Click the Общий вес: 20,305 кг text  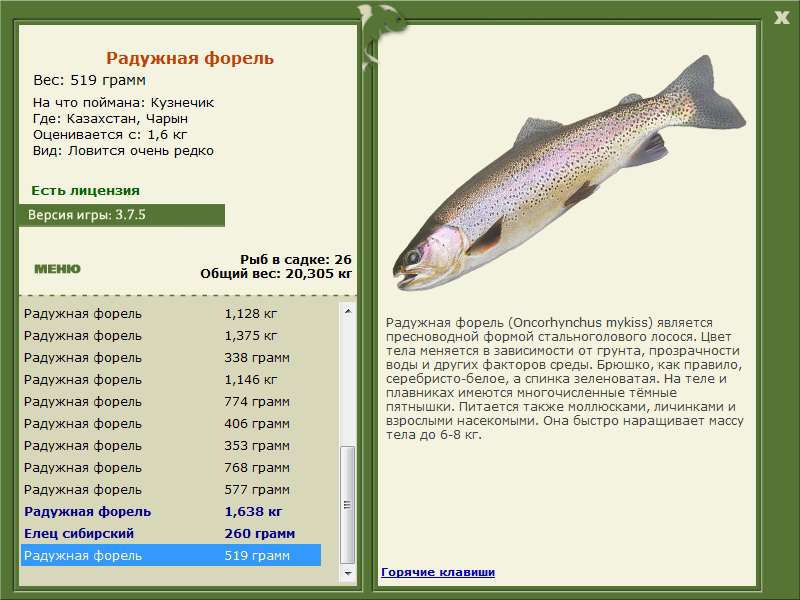[276, 274]
